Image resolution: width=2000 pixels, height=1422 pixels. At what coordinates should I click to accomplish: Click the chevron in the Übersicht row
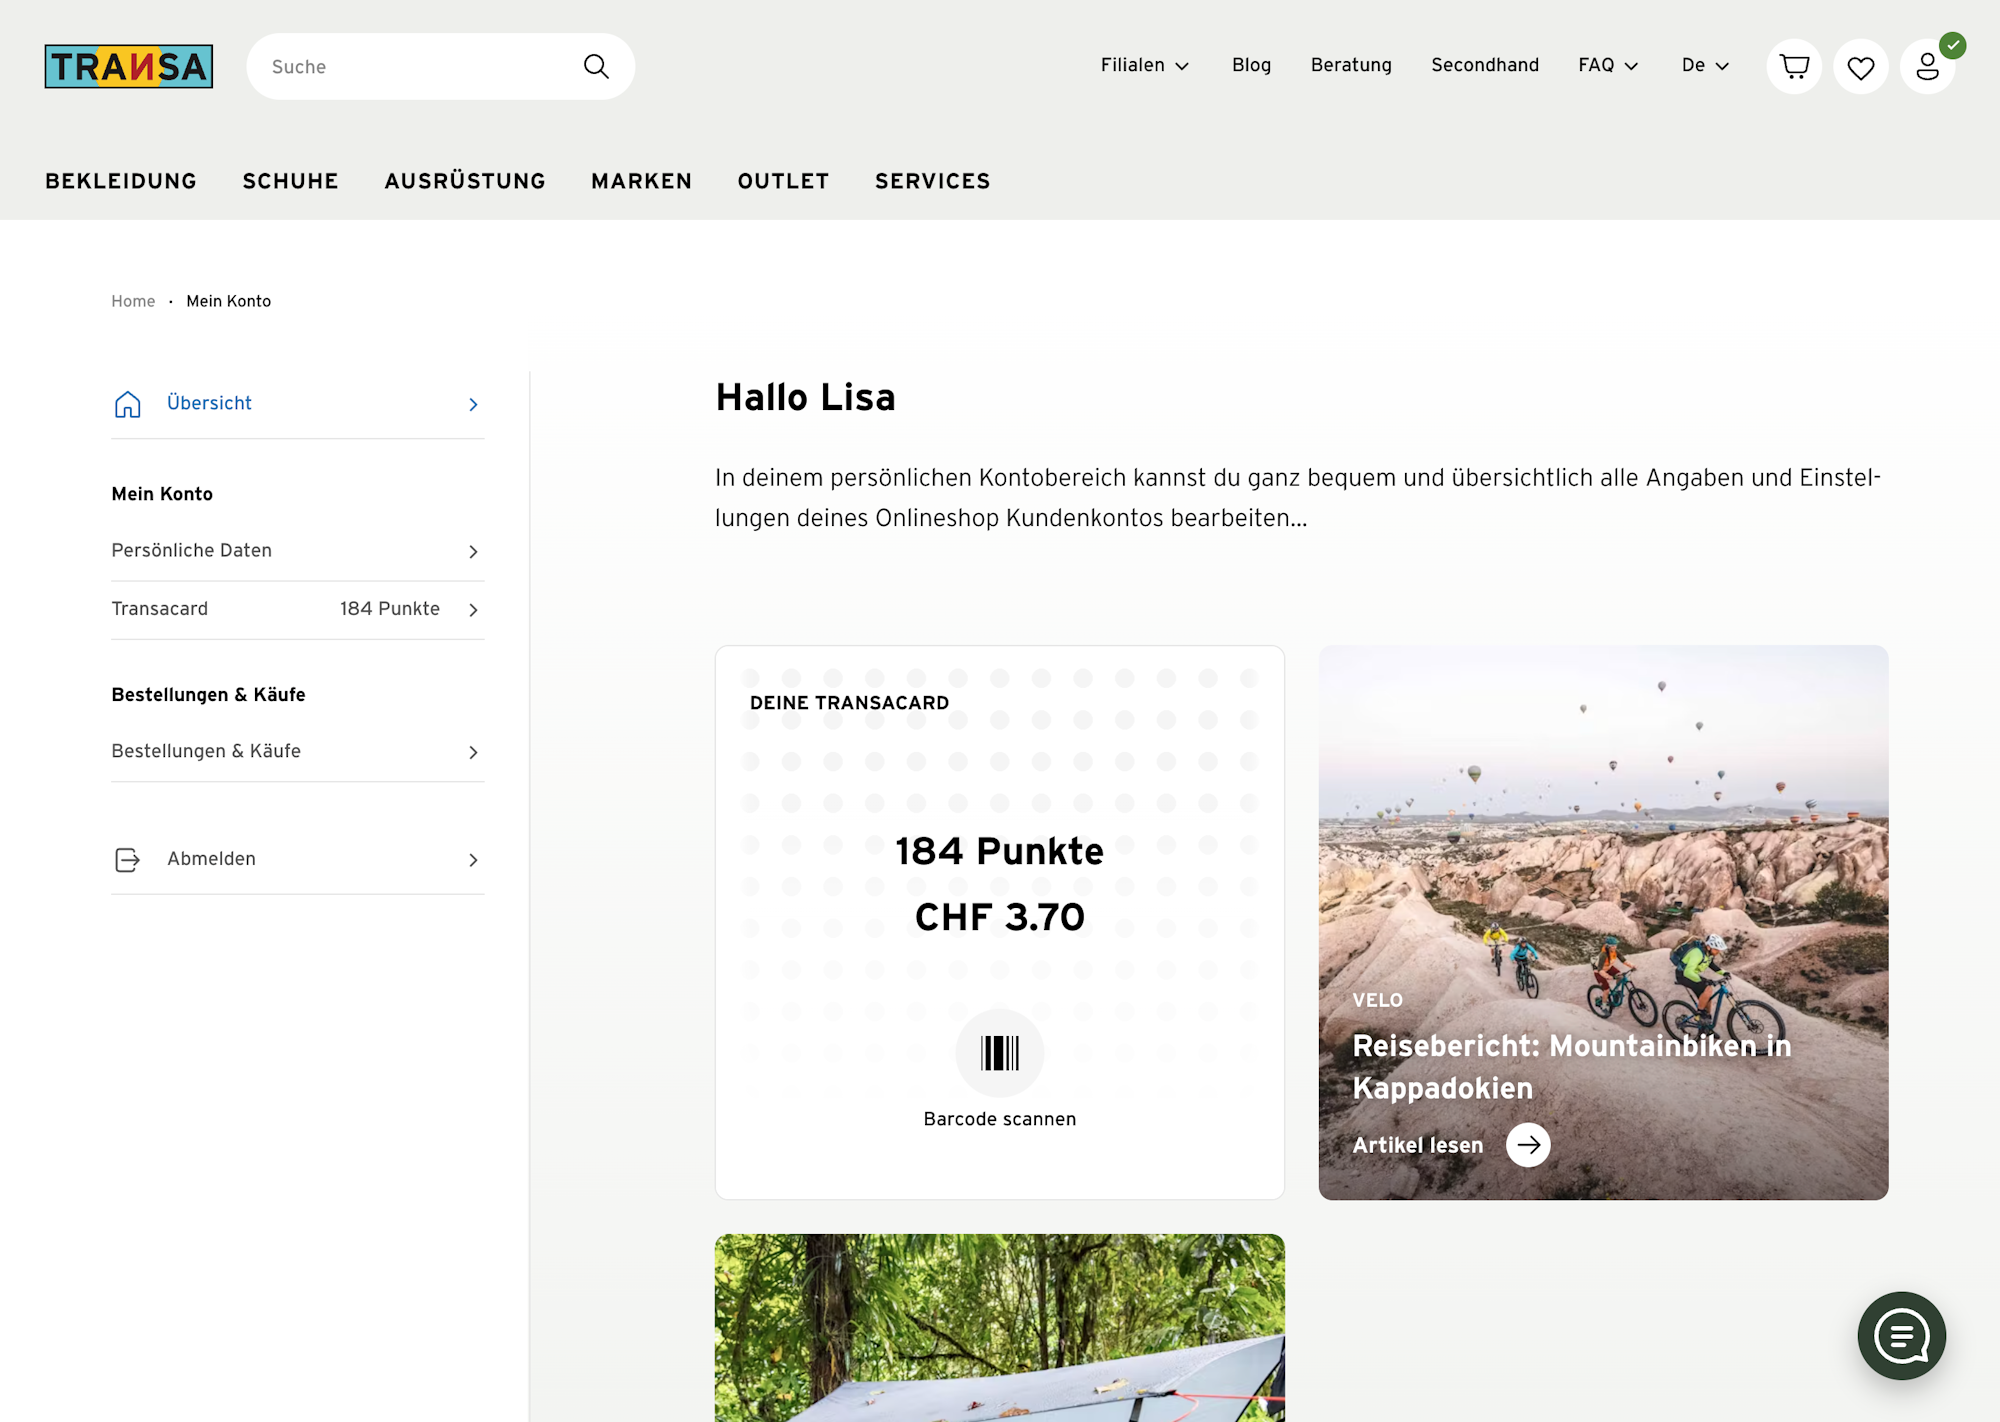tap(473, 404)
